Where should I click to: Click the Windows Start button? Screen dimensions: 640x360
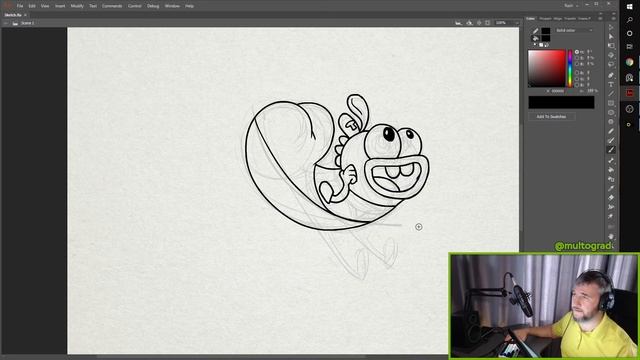tap(630, 7)
